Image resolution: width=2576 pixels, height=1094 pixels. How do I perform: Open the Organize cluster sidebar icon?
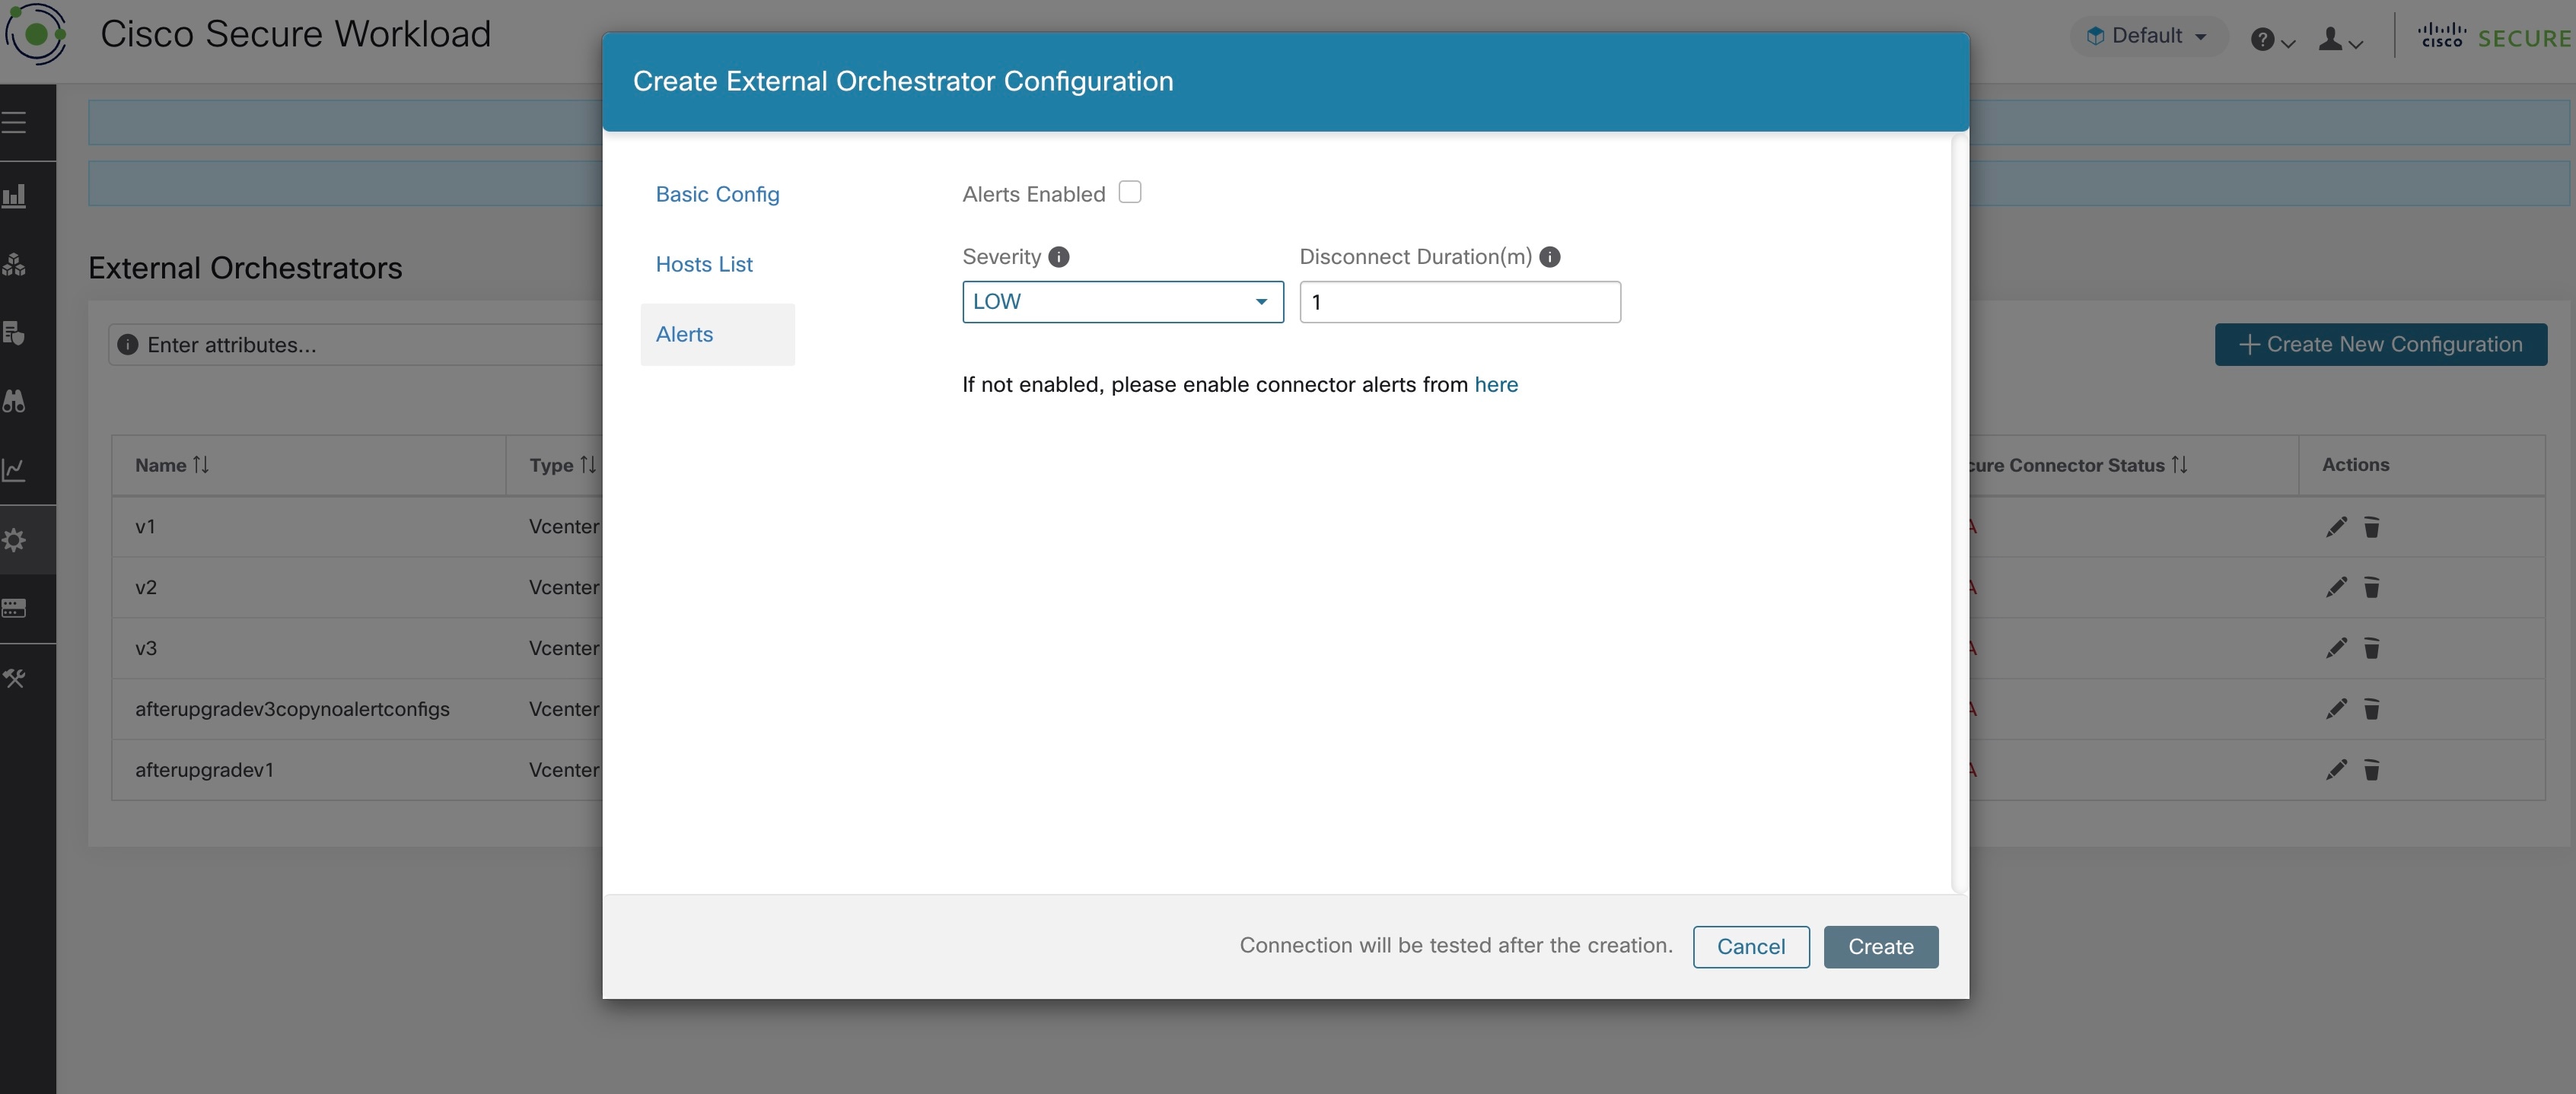[x=14, y=264]
